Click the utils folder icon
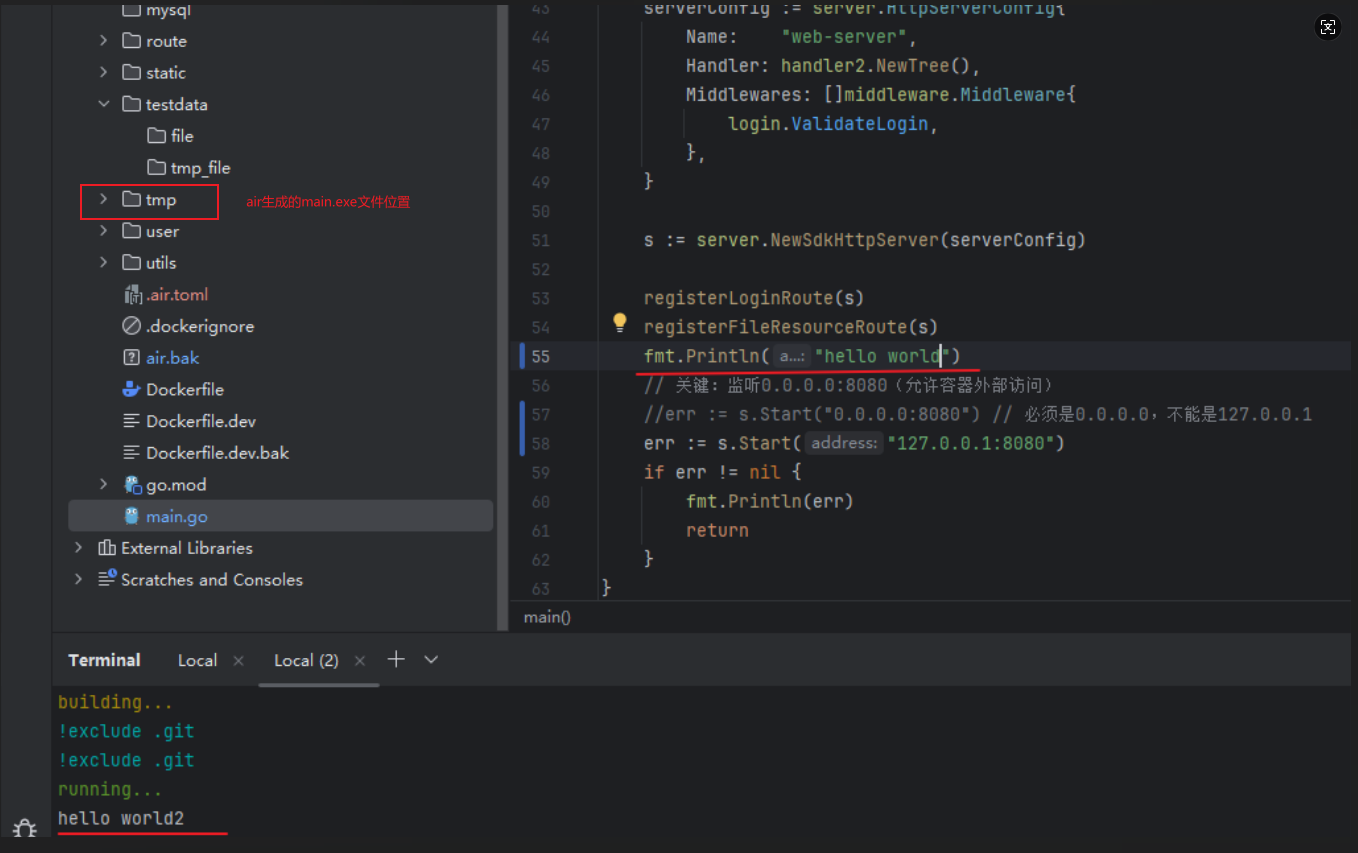 click(131, 262)
